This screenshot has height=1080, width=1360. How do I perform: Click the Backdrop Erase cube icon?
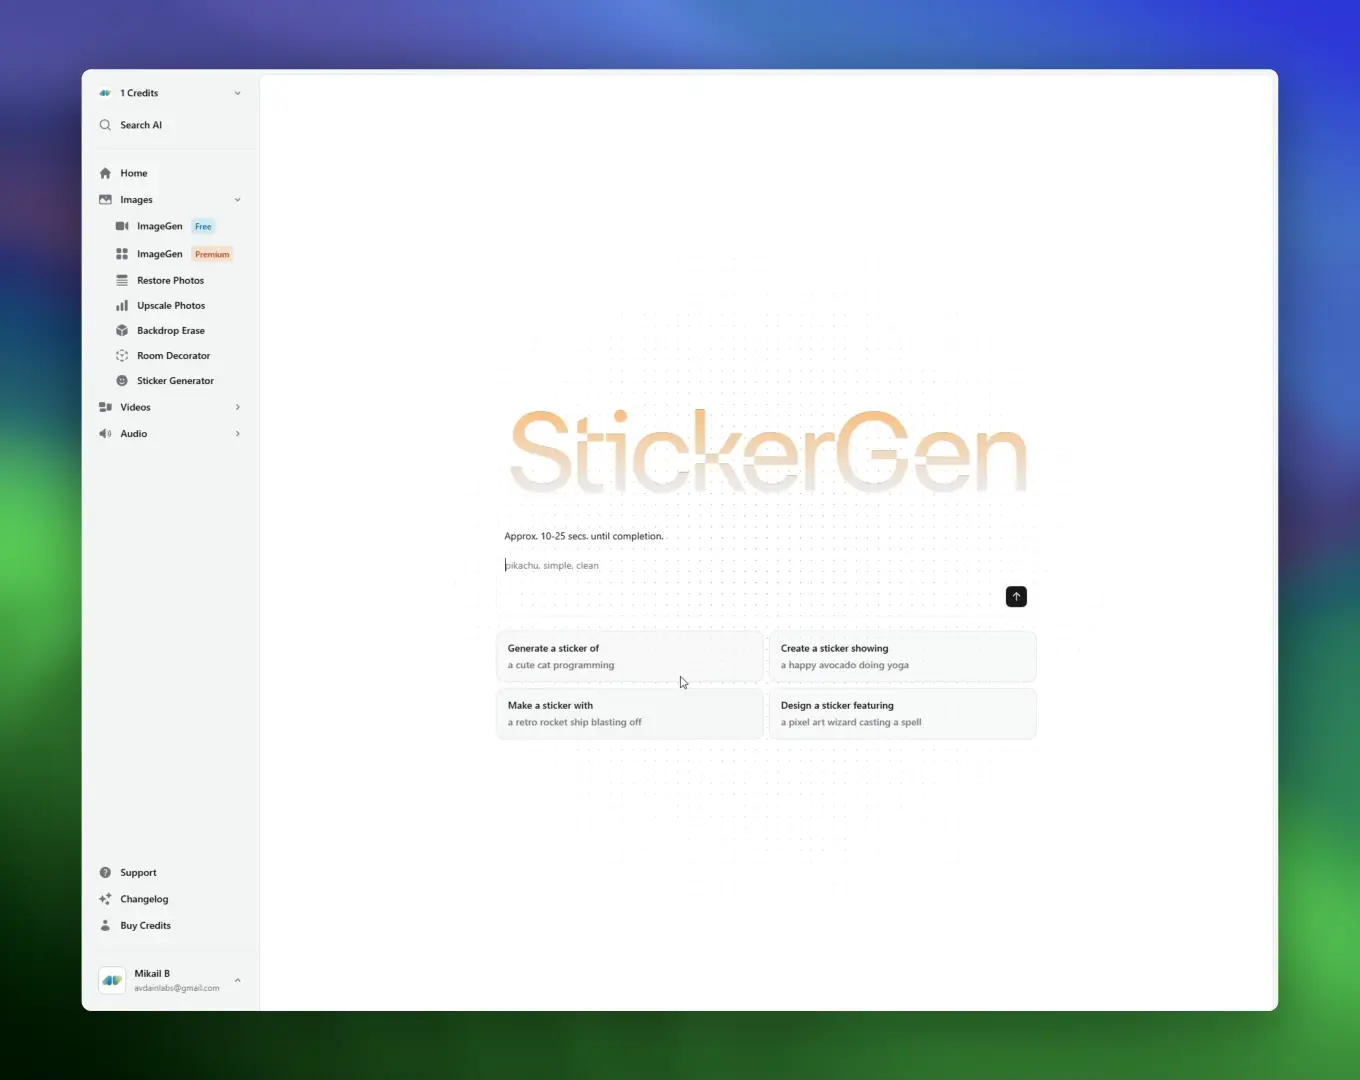pos(122,331)
